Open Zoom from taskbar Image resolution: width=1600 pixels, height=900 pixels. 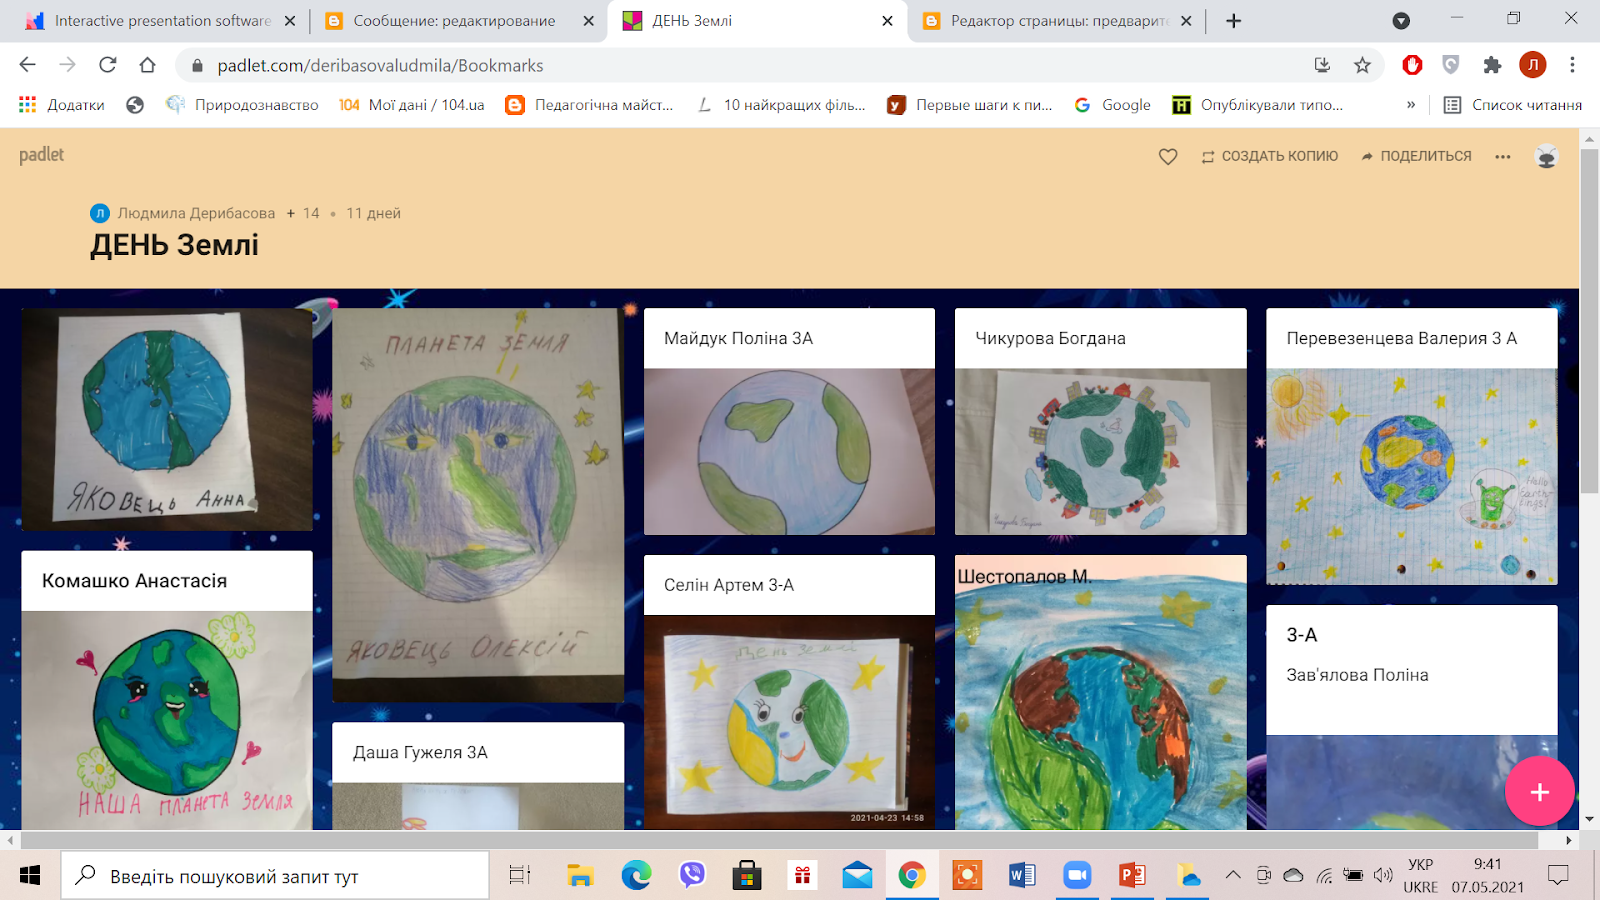(x=1076, y=876)
